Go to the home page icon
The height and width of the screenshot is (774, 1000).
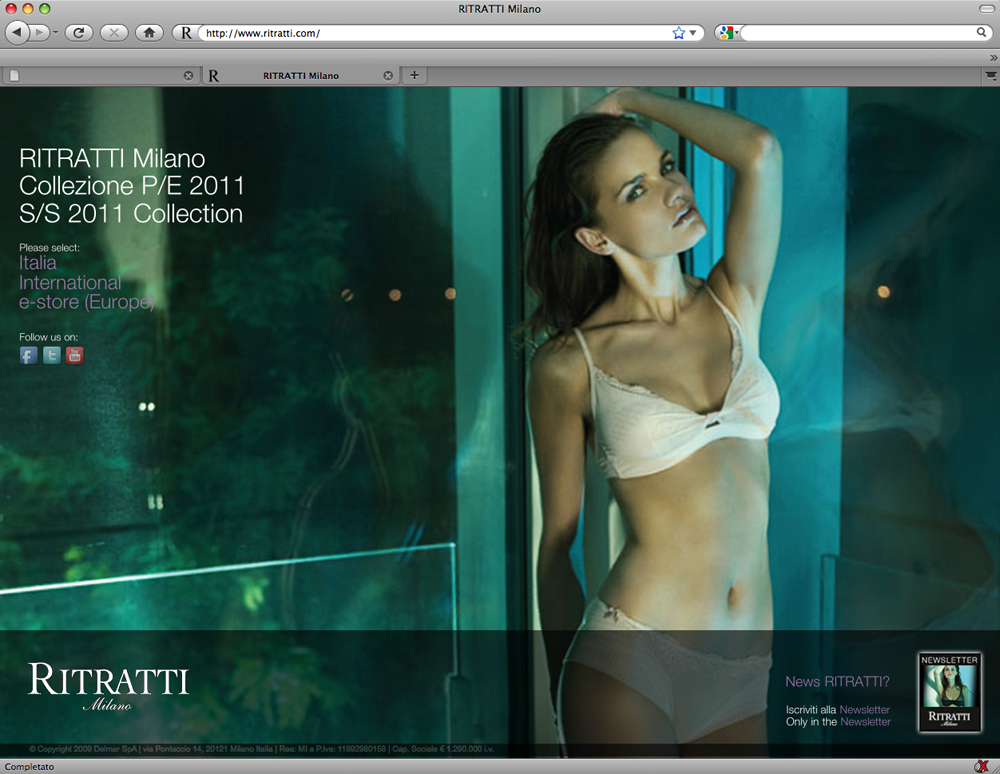pos(149,33)
